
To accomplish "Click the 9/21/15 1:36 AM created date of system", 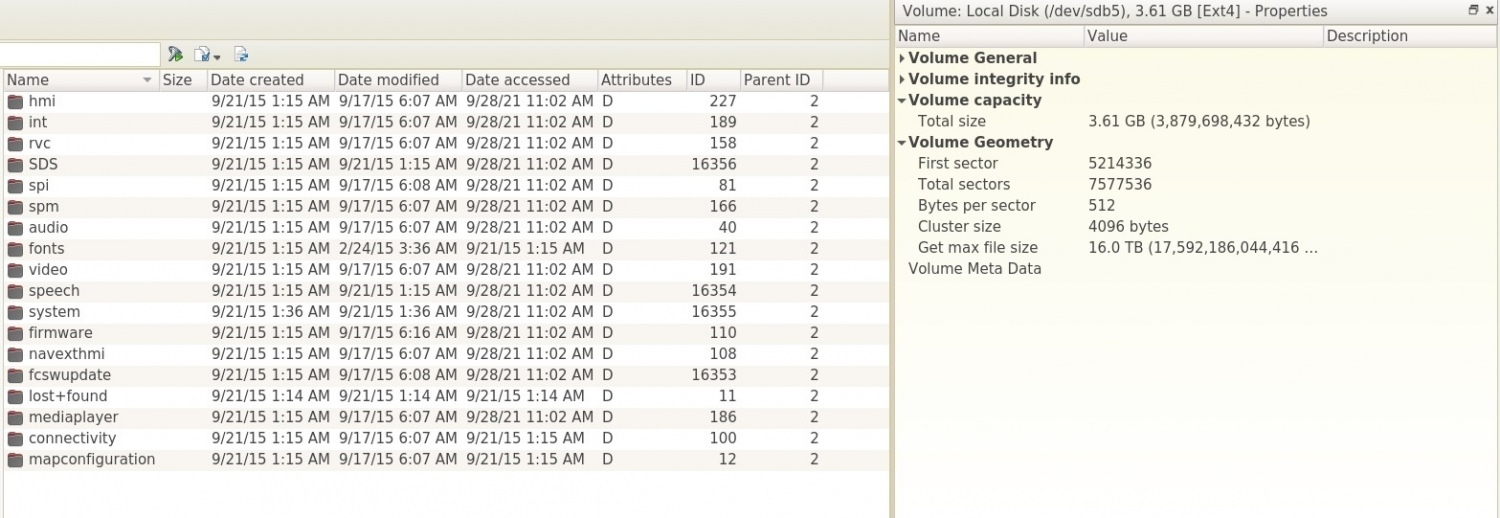I will click(270, 311).
